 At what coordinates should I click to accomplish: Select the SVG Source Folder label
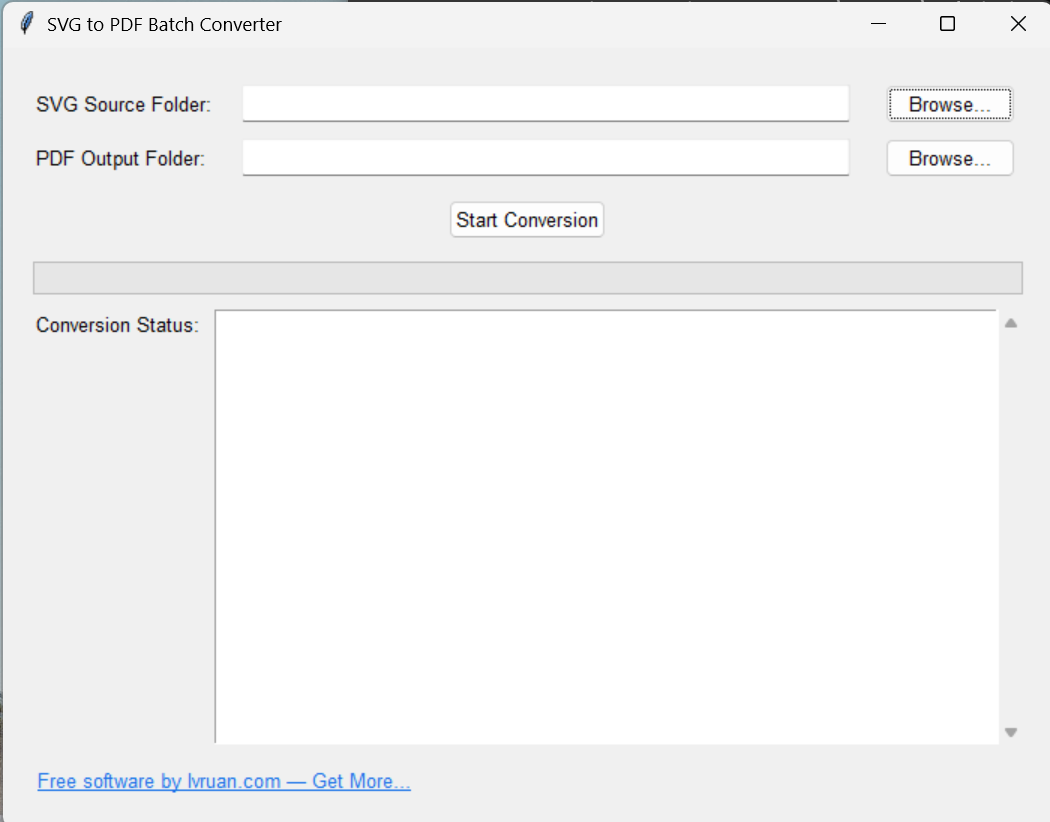[122, 104]
